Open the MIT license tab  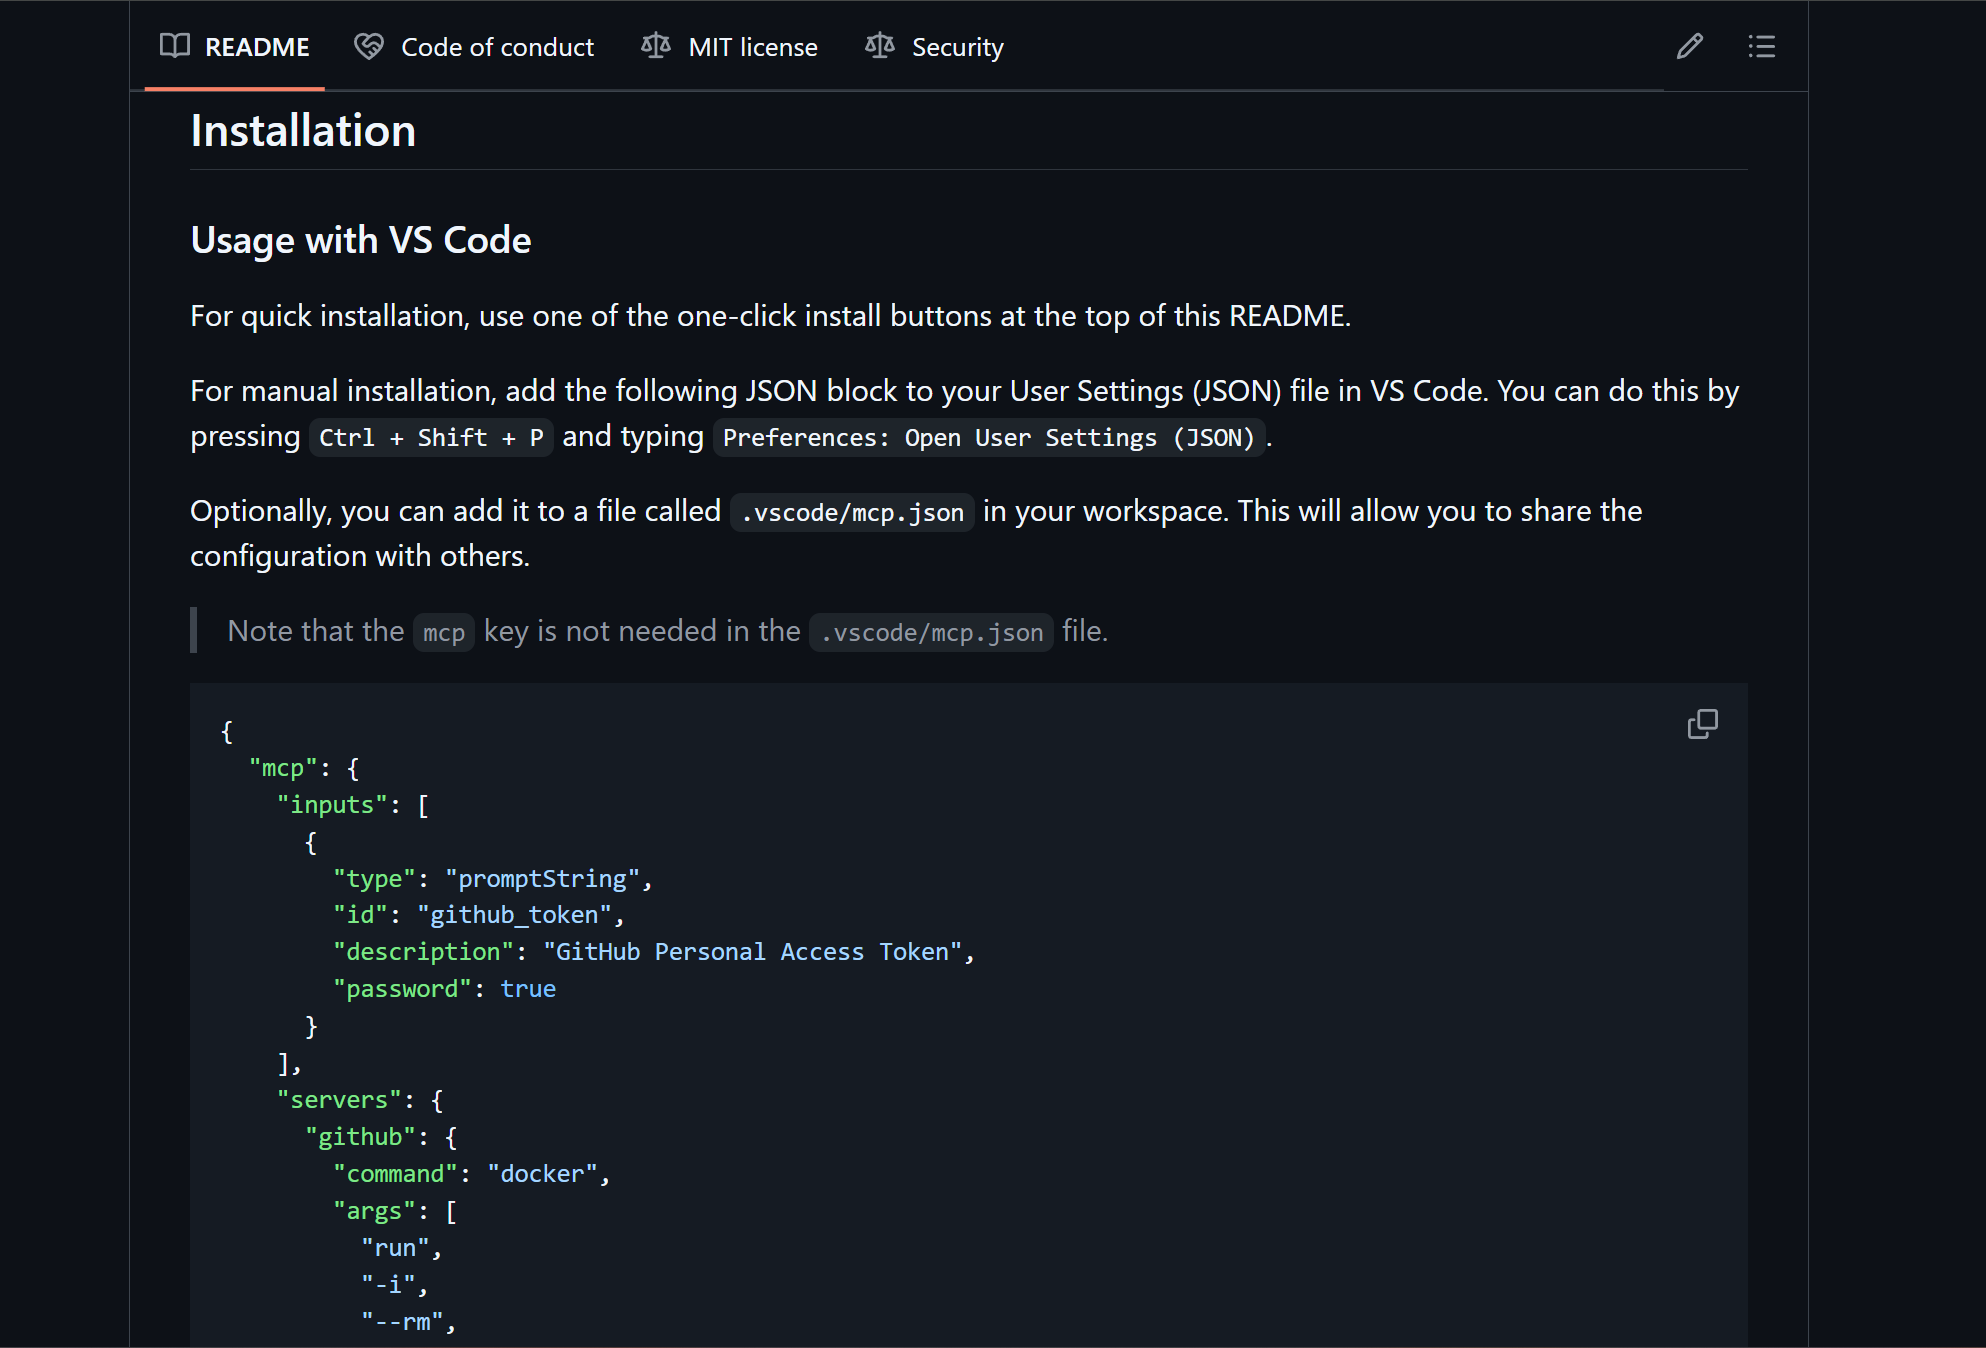point(752,47)
